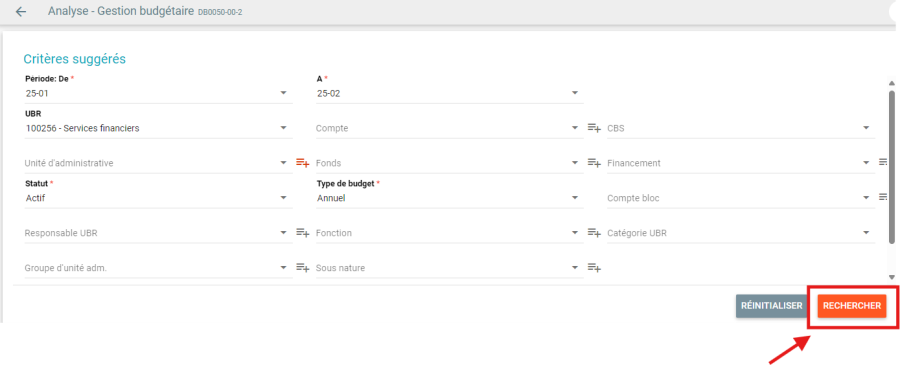Viewport: 900px width, 365px height.
Task: Click the vertical scrollbar of criteria panel
Action: [891, 166]
